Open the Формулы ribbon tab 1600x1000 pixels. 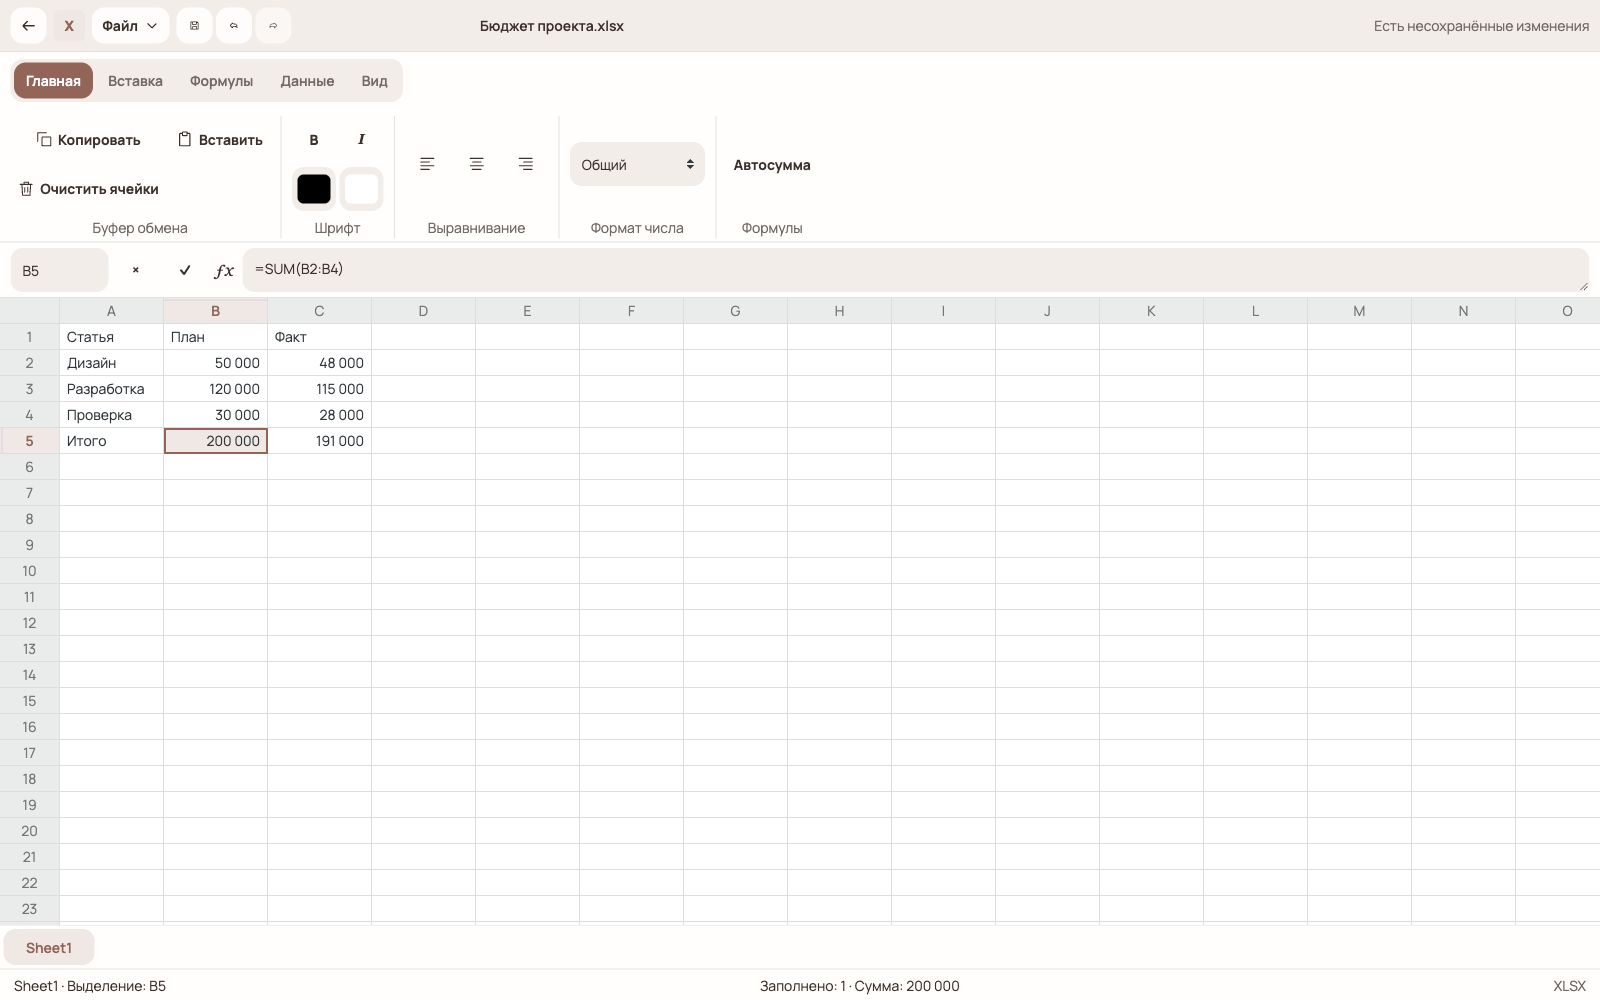[221, 81]
